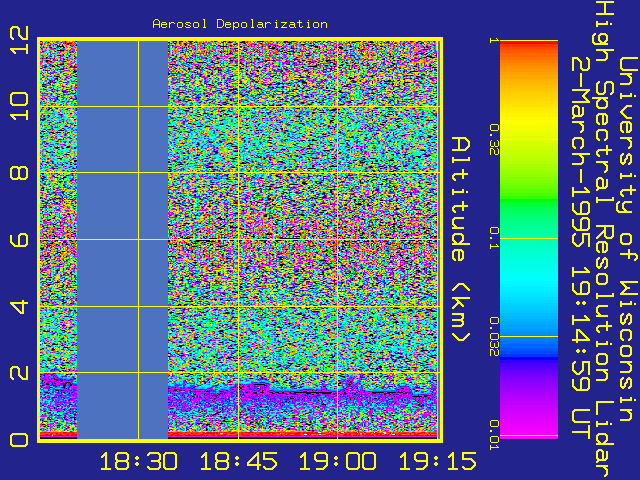Click the colorbar top label '1'
The width and height of the screenshot is (640, 480).
click(494, 40)
